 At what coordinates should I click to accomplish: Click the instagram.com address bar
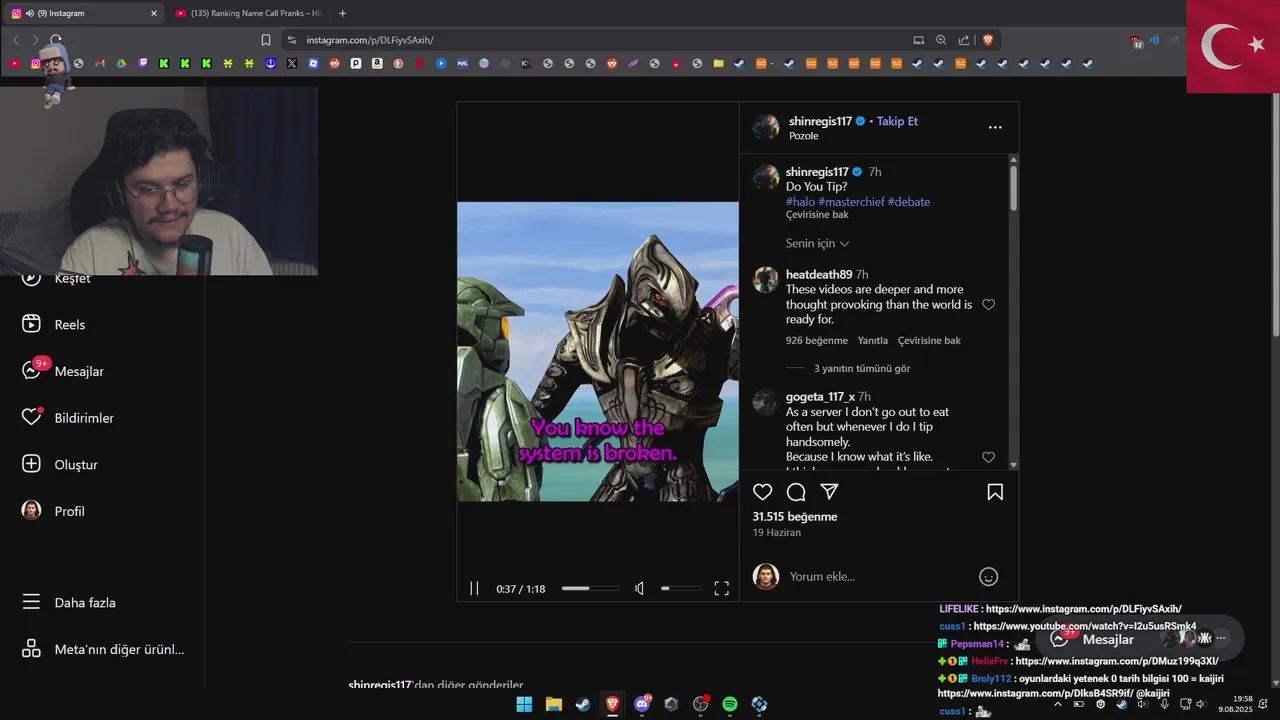tap(595, 40)
